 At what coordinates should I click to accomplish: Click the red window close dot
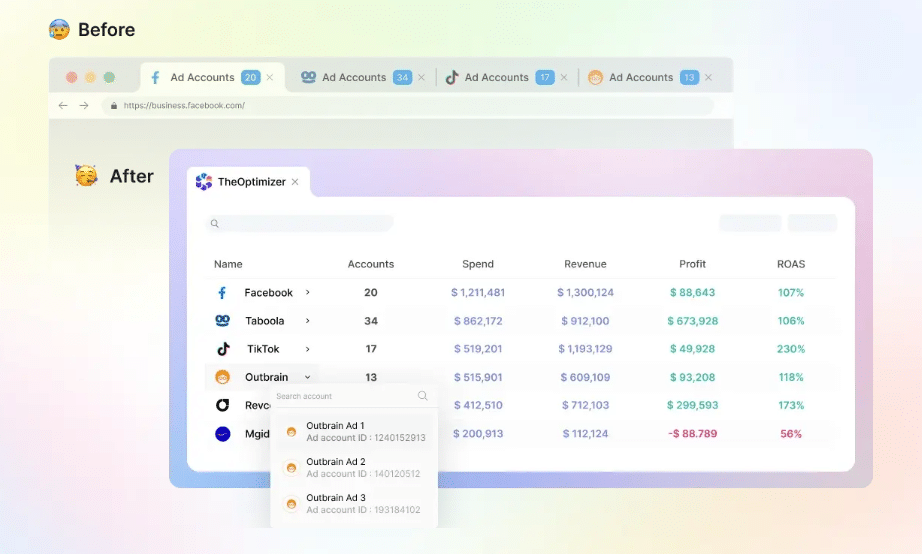point(72,78)
